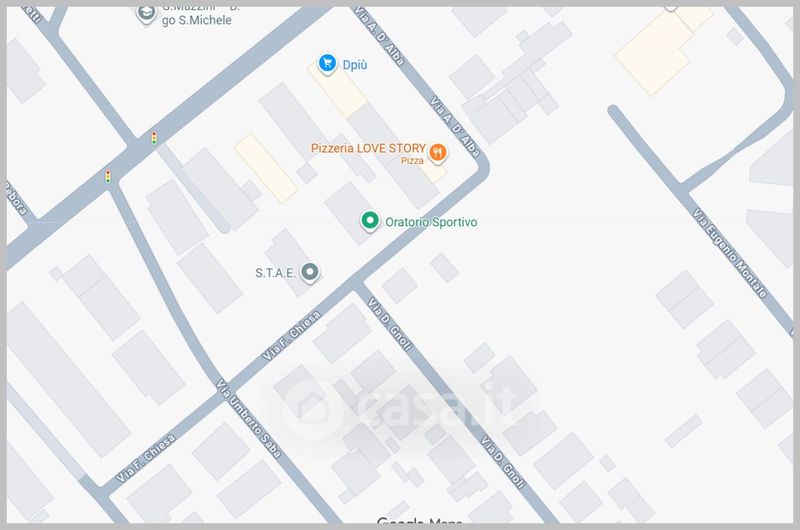Select the school marker near S.Michele
Image resolution: width=800 pixels, height=530 pixels.
coord(146,14)
